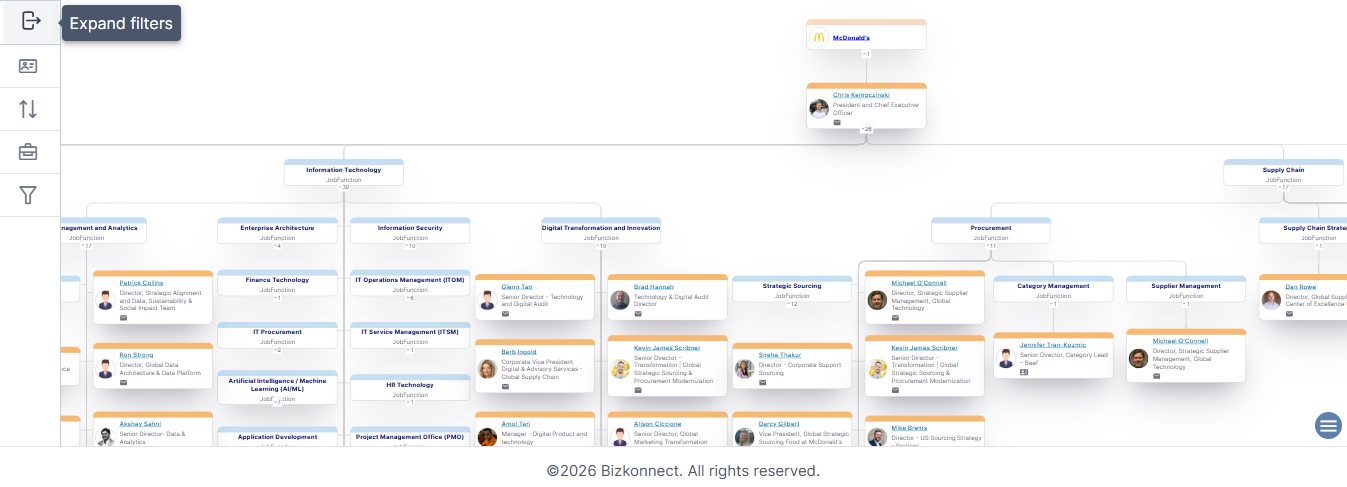1347x487 pixels.
Task: Click contact card icon on Jennifer Tran-Kozmic's card
Action: click(1024, 372)
